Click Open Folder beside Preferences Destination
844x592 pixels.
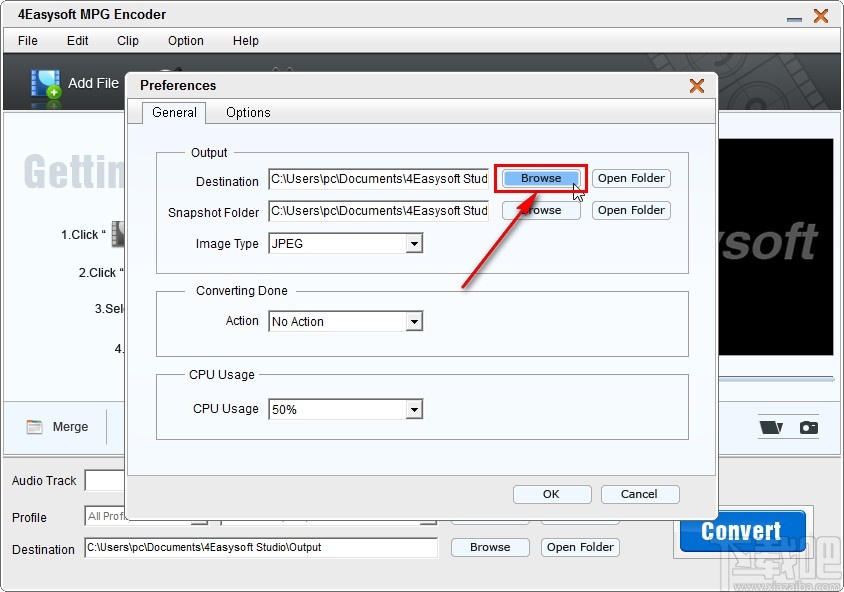click(631, 178)
